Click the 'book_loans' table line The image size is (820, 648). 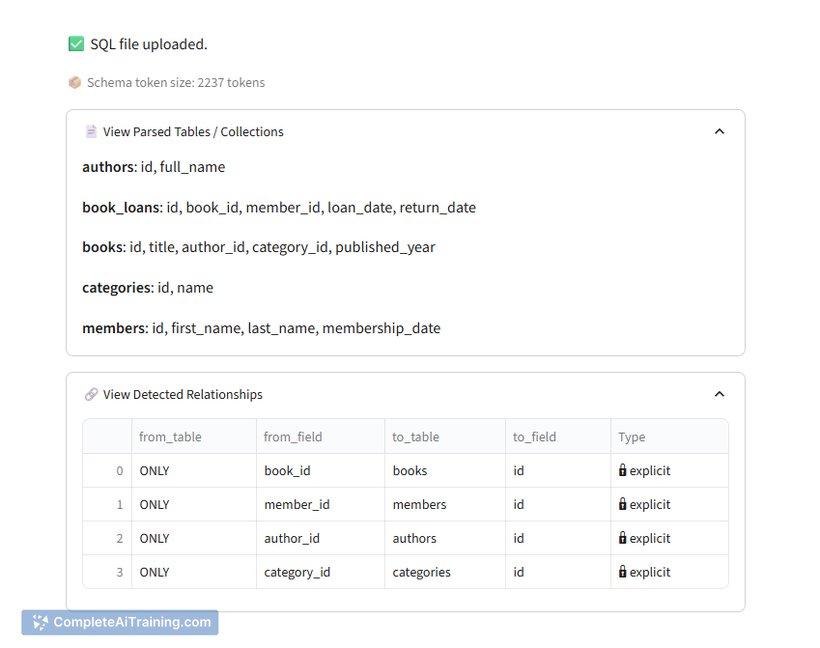(279, 208)
